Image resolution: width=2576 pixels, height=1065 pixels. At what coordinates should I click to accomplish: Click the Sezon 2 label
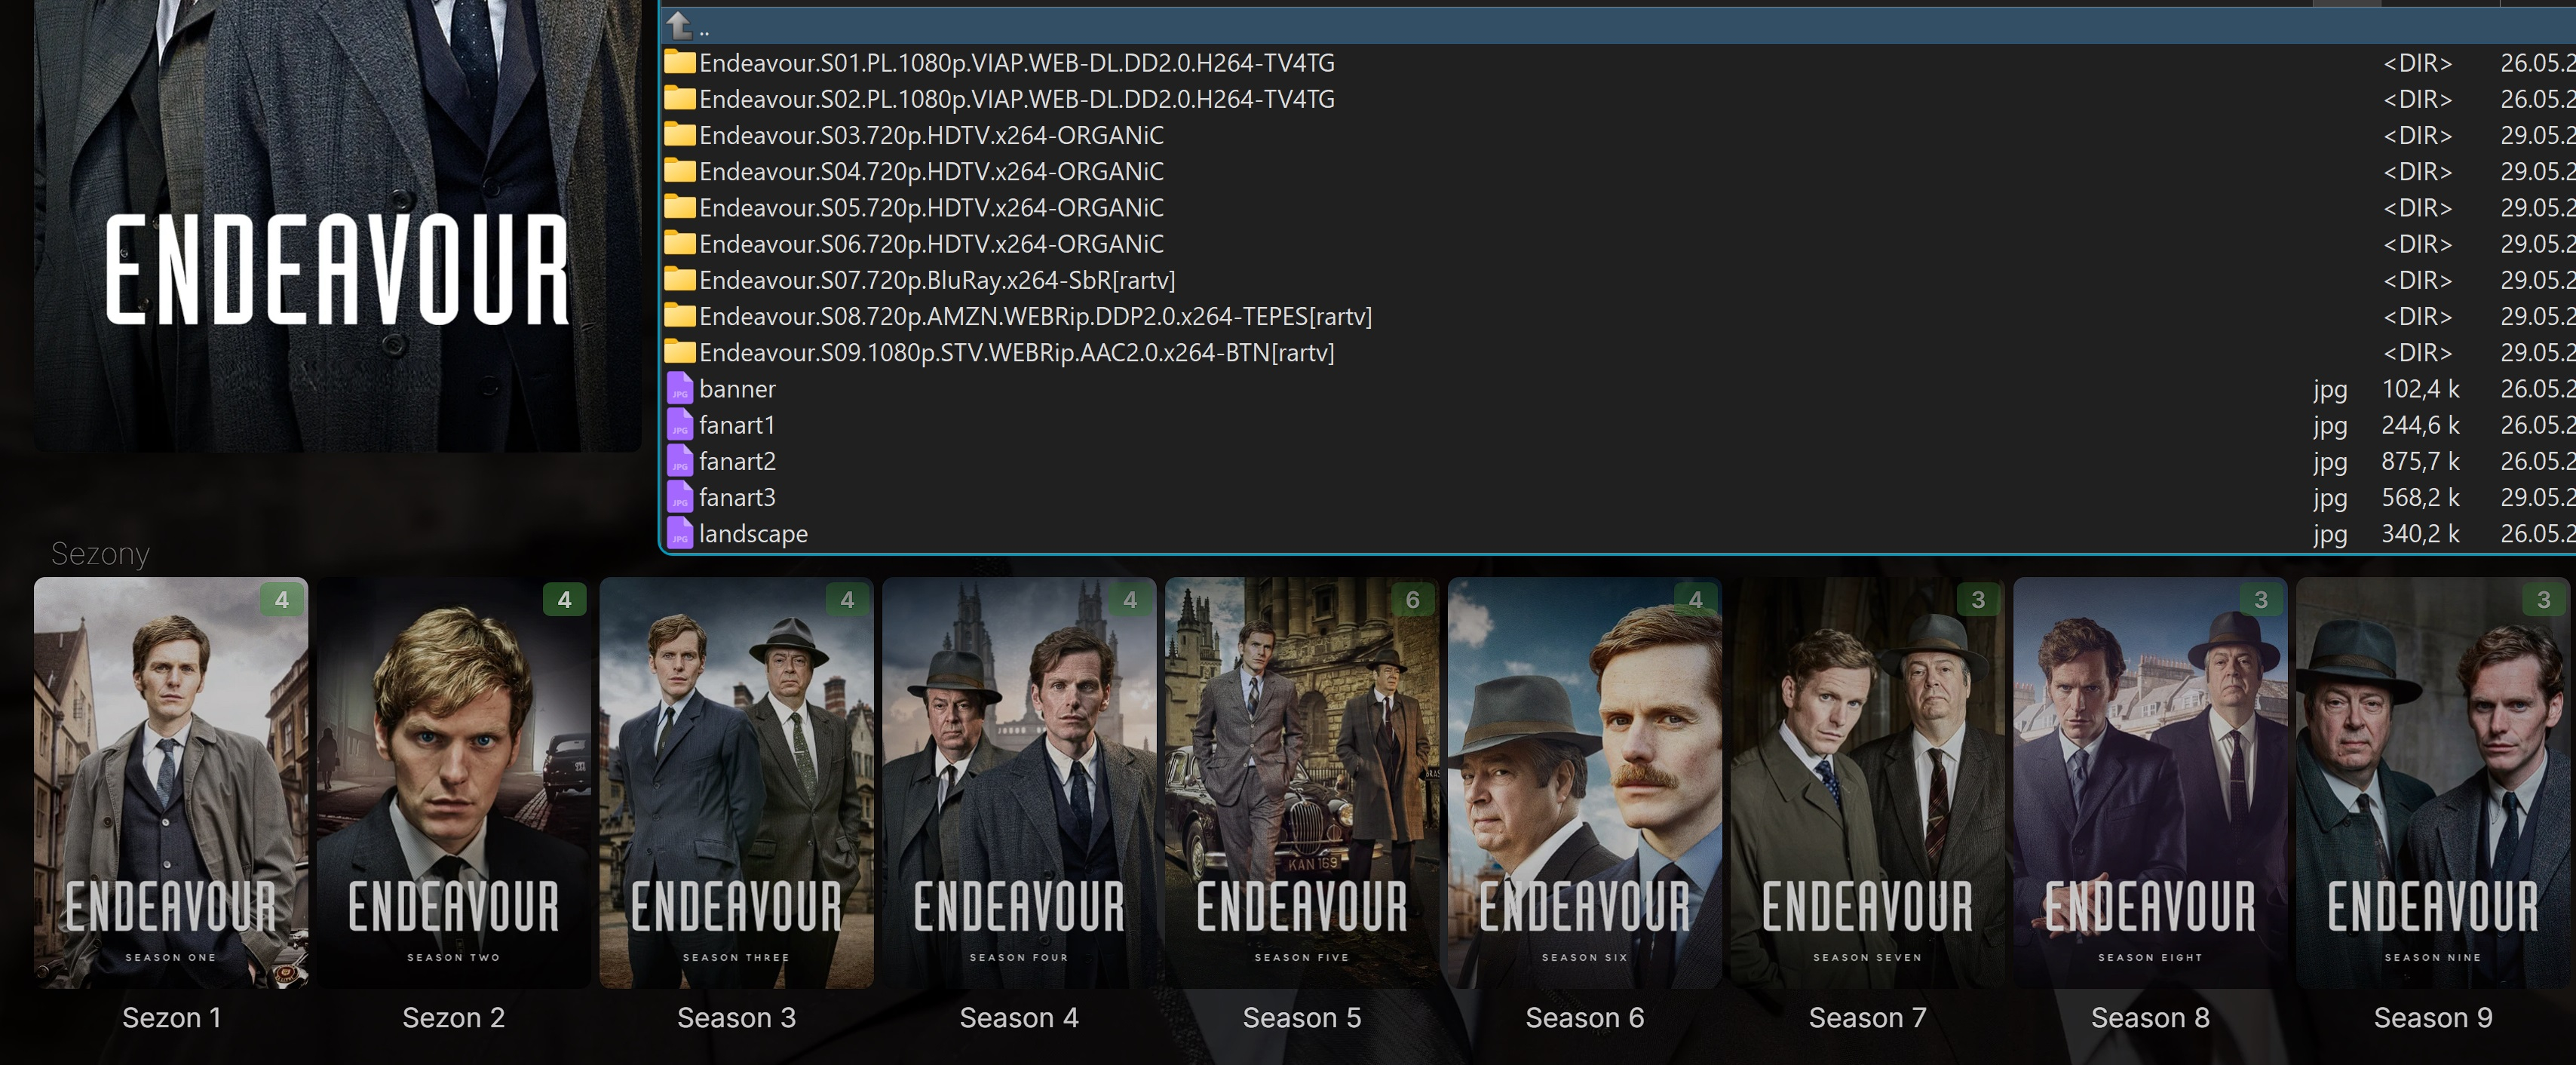point(453,1017)
